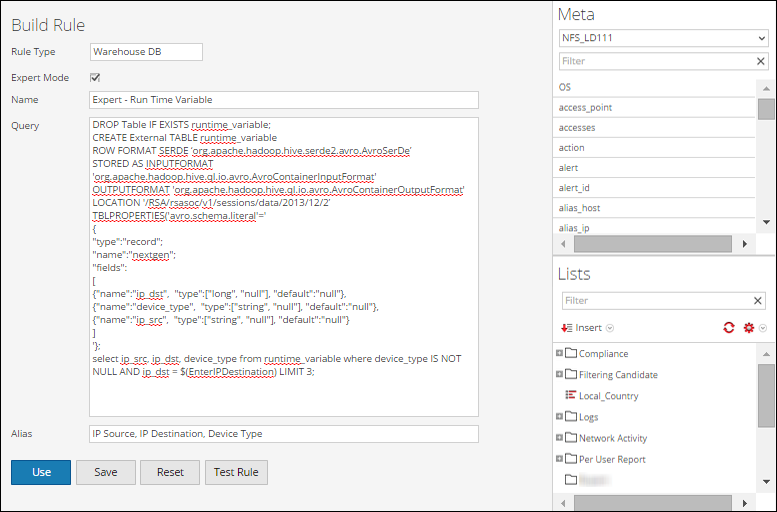
Task: Click into the Alias text field
Action: 284,434
